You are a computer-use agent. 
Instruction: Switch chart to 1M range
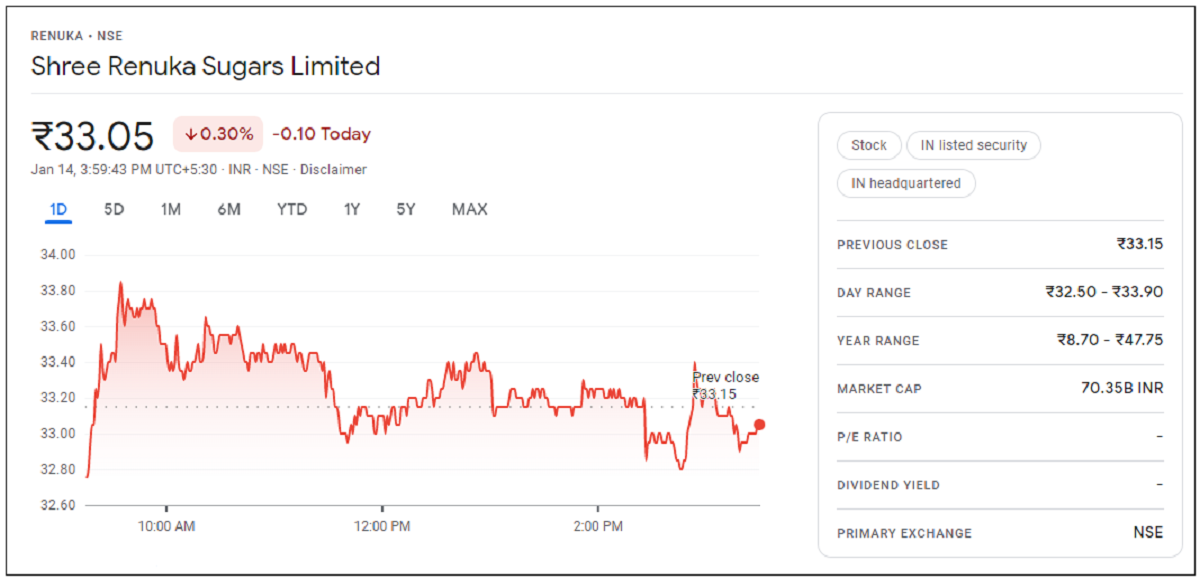point(170,209)
